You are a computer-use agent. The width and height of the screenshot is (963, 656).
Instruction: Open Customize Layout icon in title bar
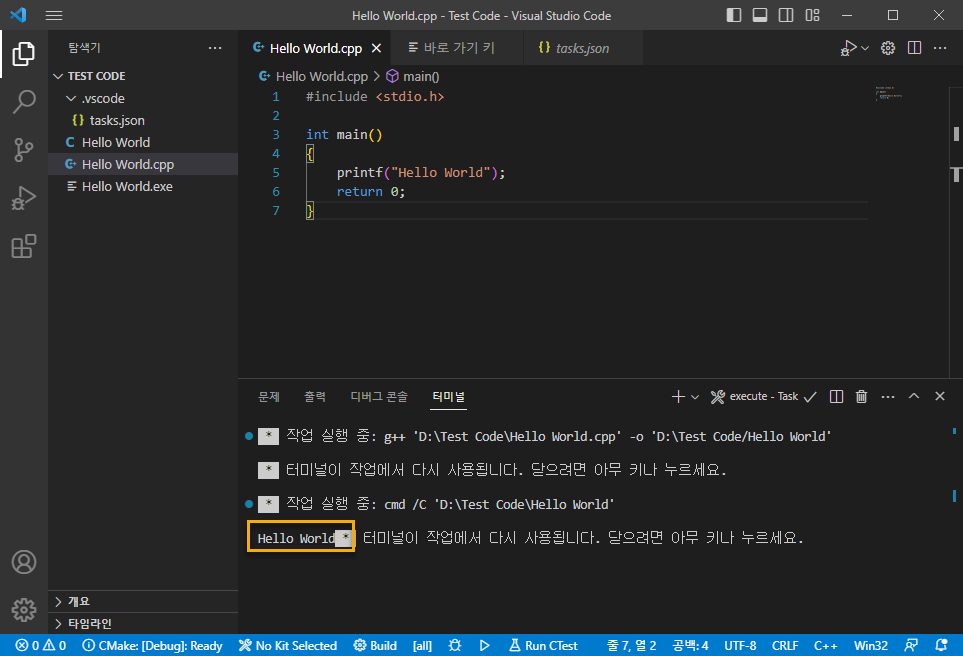click(813, 15)
